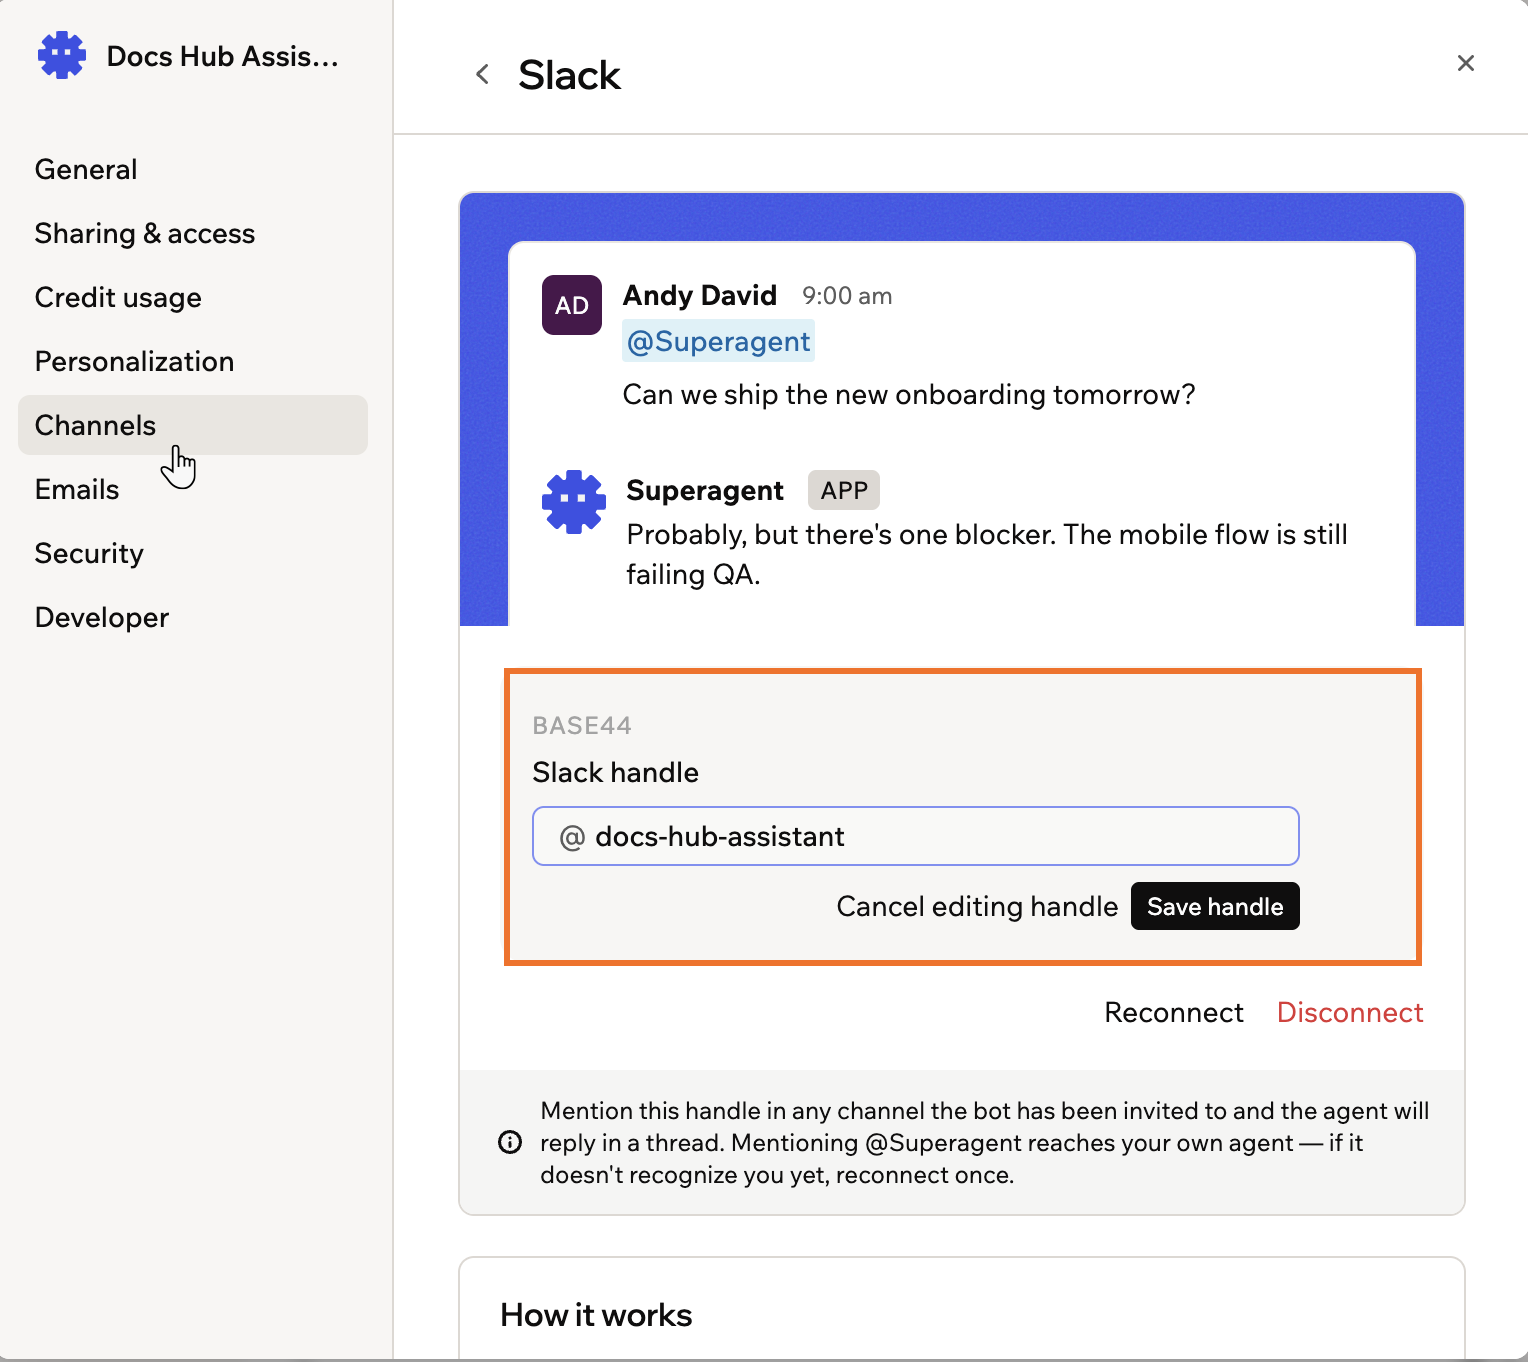Click the How it works heading
Image resolution: width=1528 pixels, height=1362 pixels.
(596, 1315)
